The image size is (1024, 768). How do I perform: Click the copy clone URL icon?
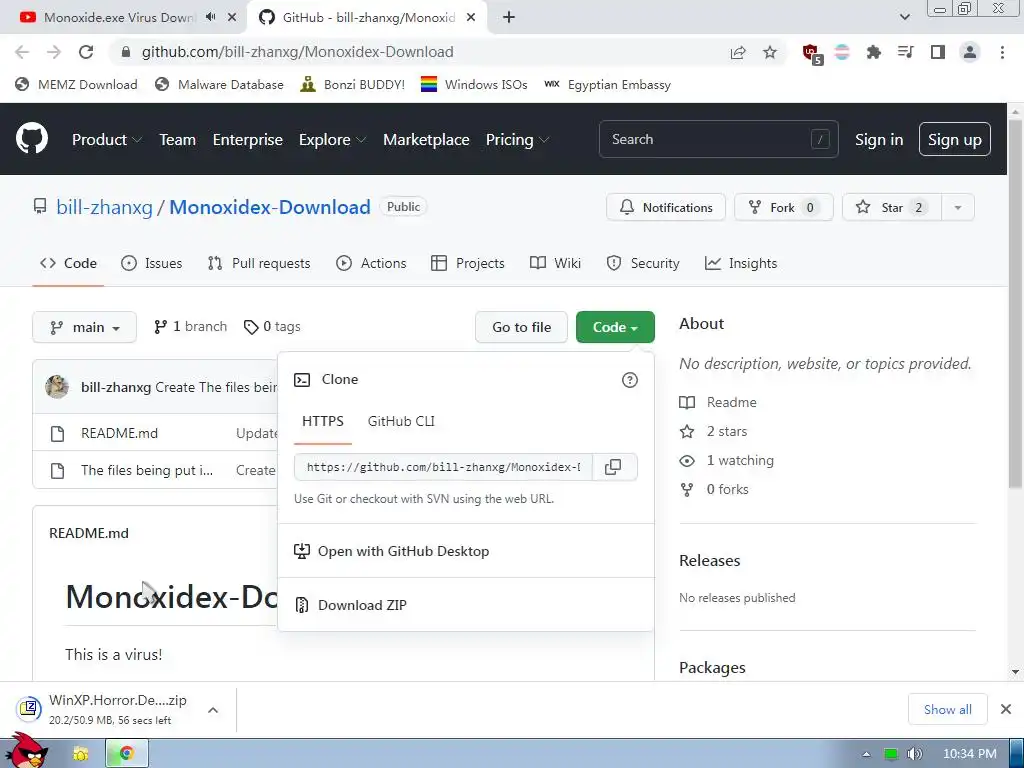[x=613, y=467]
